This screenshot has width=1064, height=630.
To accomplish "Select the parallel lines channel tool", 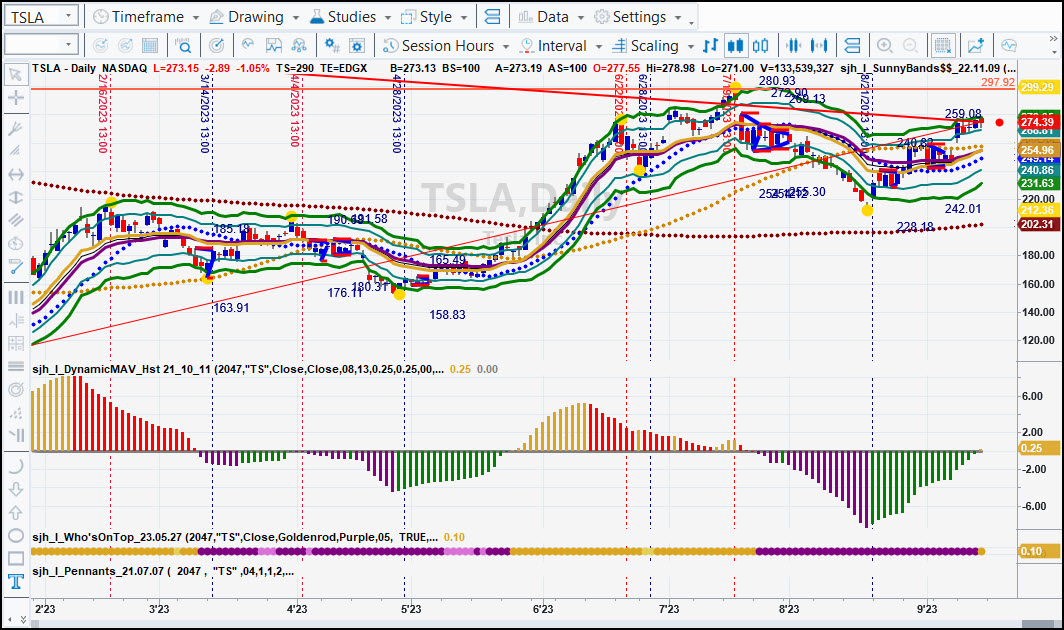I will [x=15, y=220].
